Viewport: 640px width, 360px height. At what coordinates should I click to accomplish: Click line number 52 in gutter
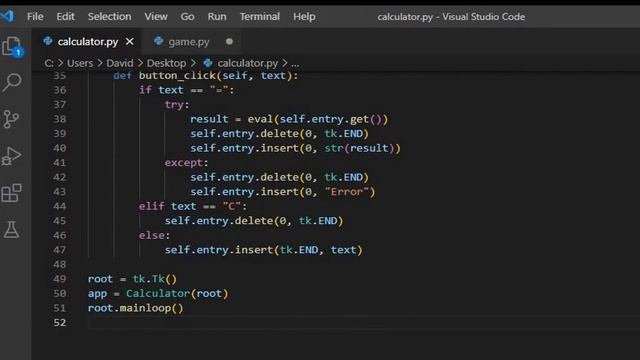tap(60, 322)
